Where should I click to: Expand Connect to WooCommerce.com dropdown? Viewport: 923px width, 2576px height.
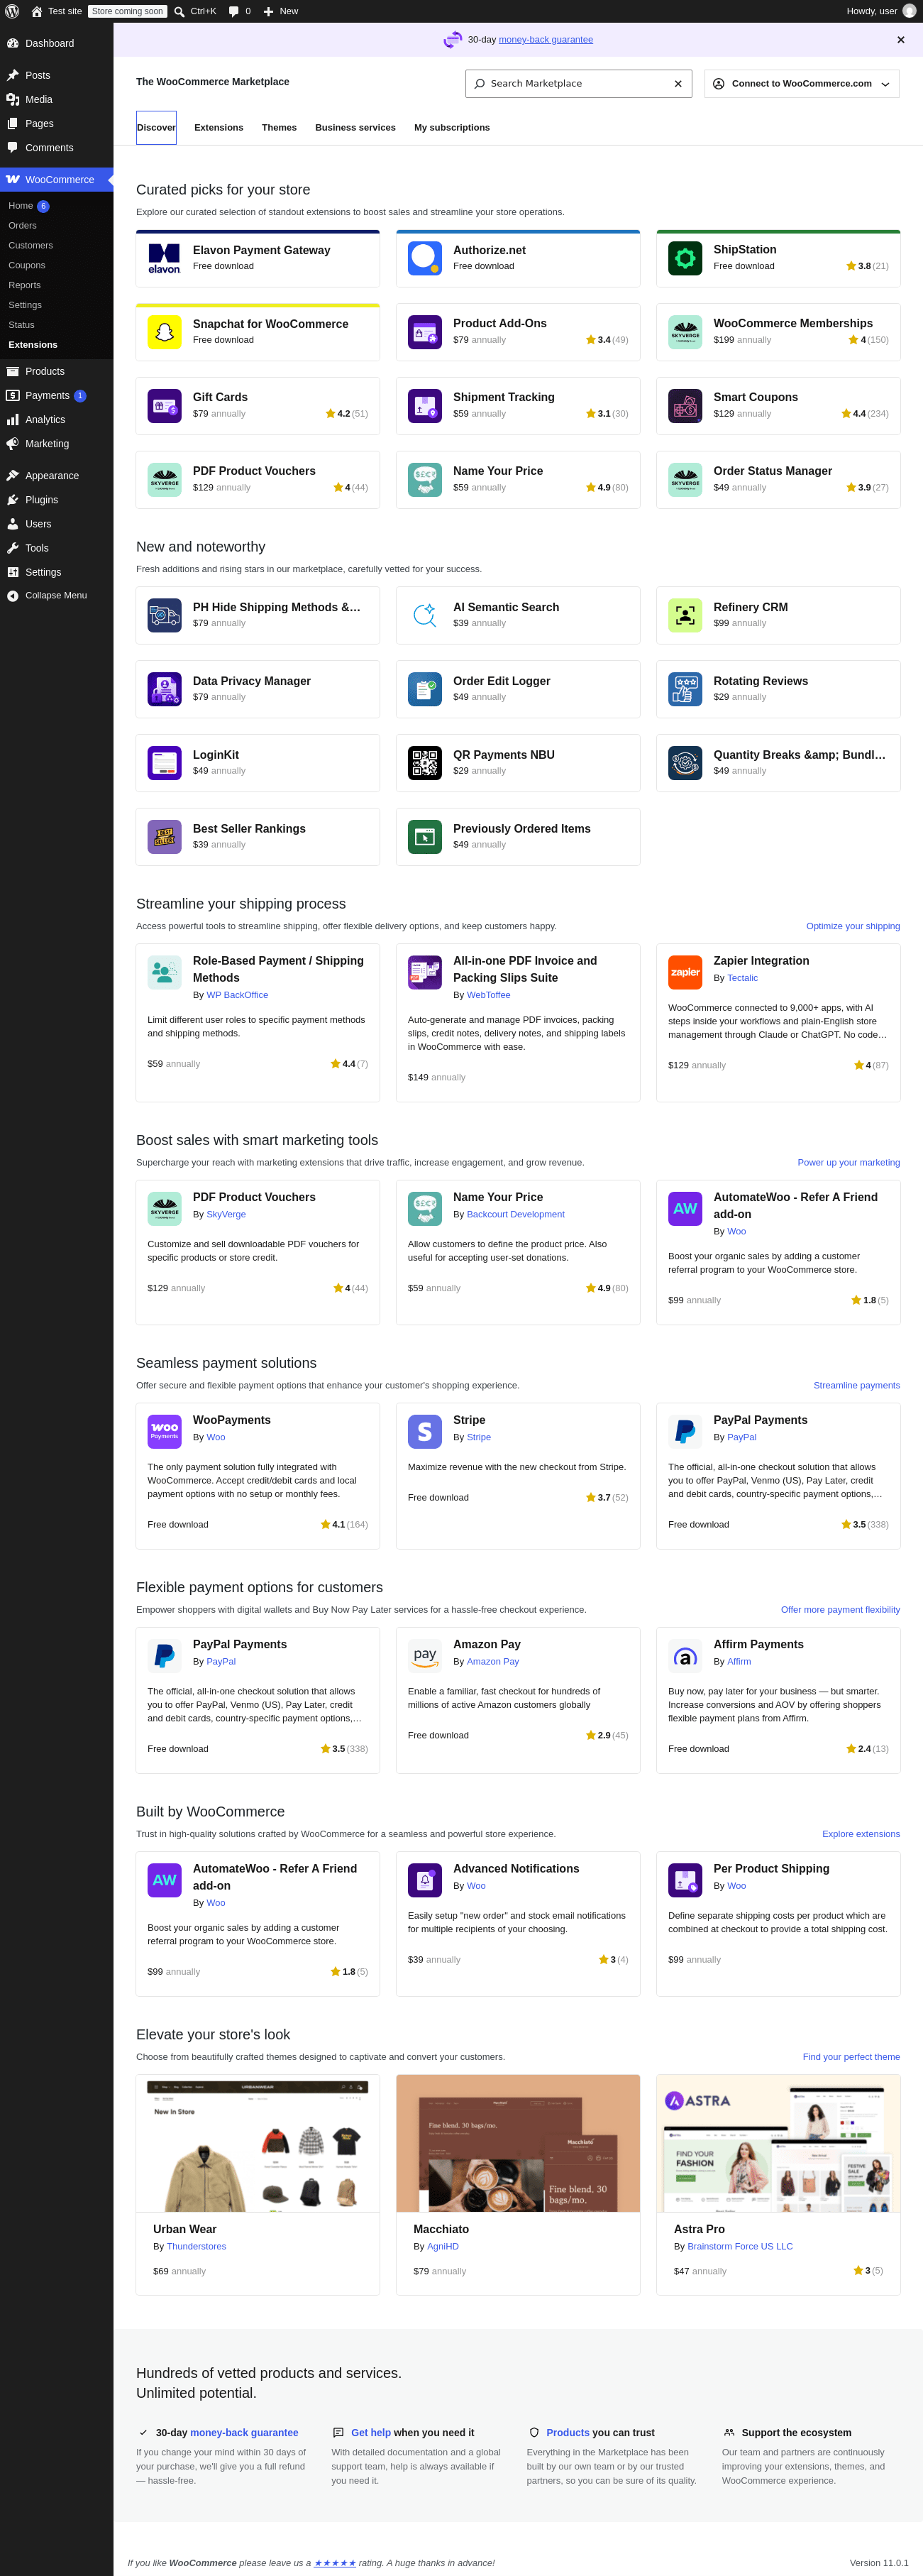801,84
